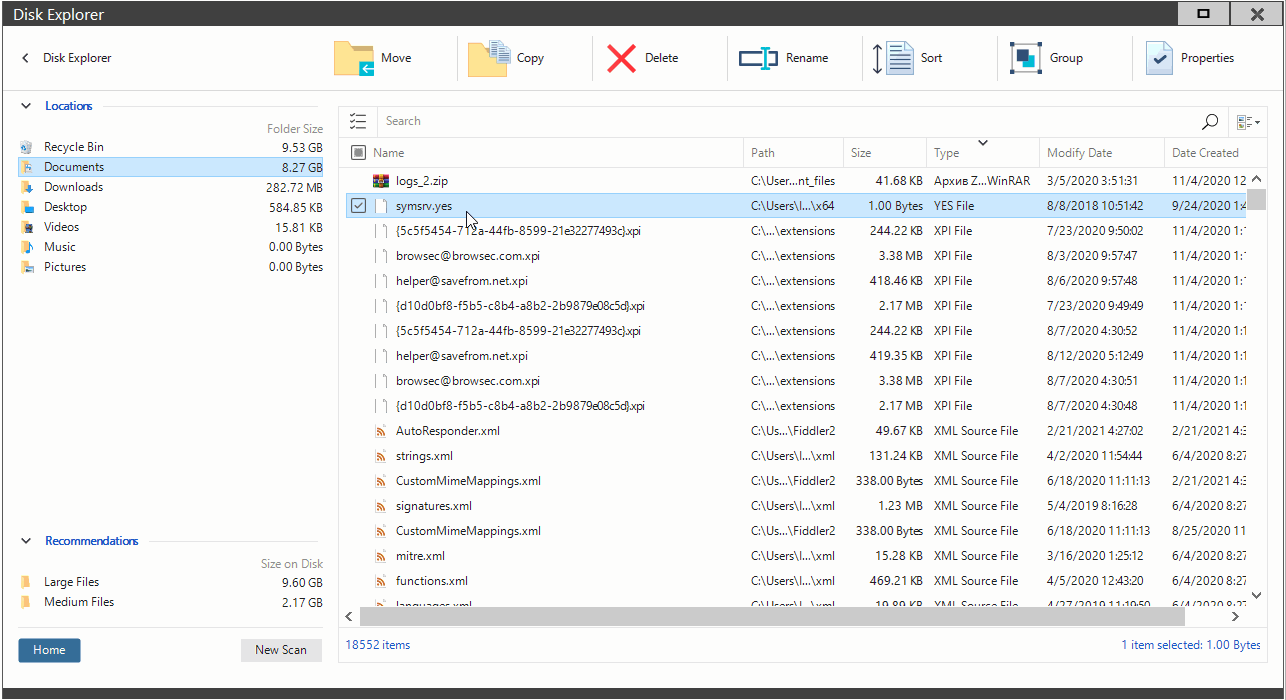Click the Group toolbar icon
Screen dimensions: 1286x700
click(x=1026, y=59)
